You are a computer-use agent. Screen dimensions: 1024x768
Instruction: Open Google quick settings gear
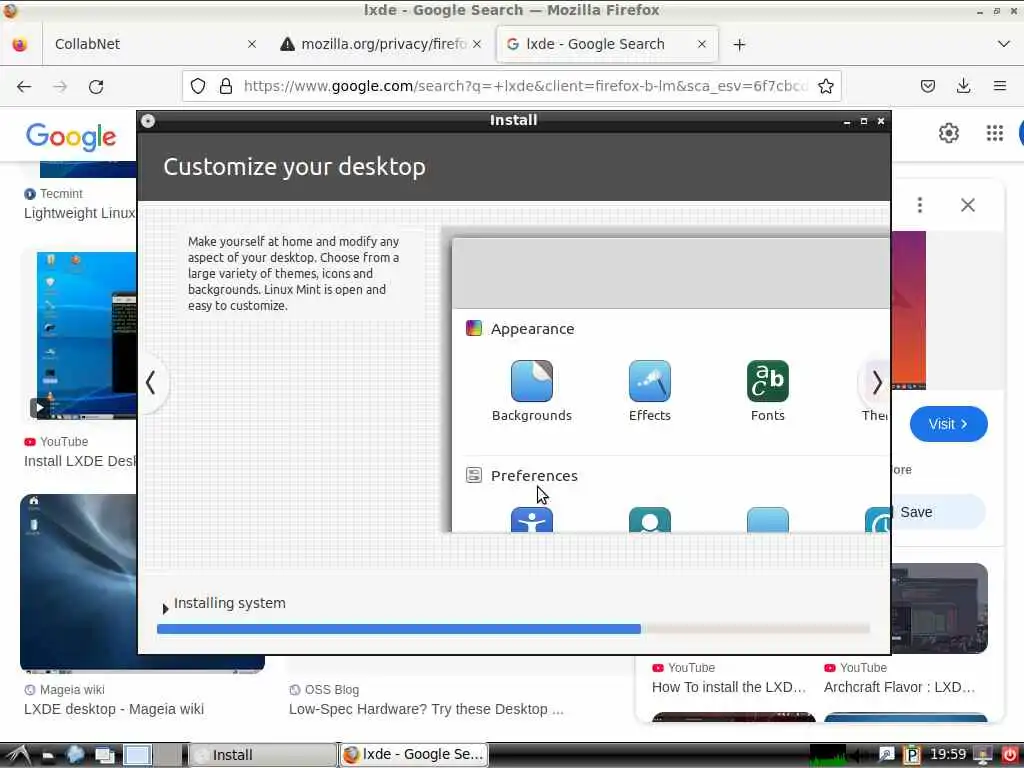(x=948, y=133)
